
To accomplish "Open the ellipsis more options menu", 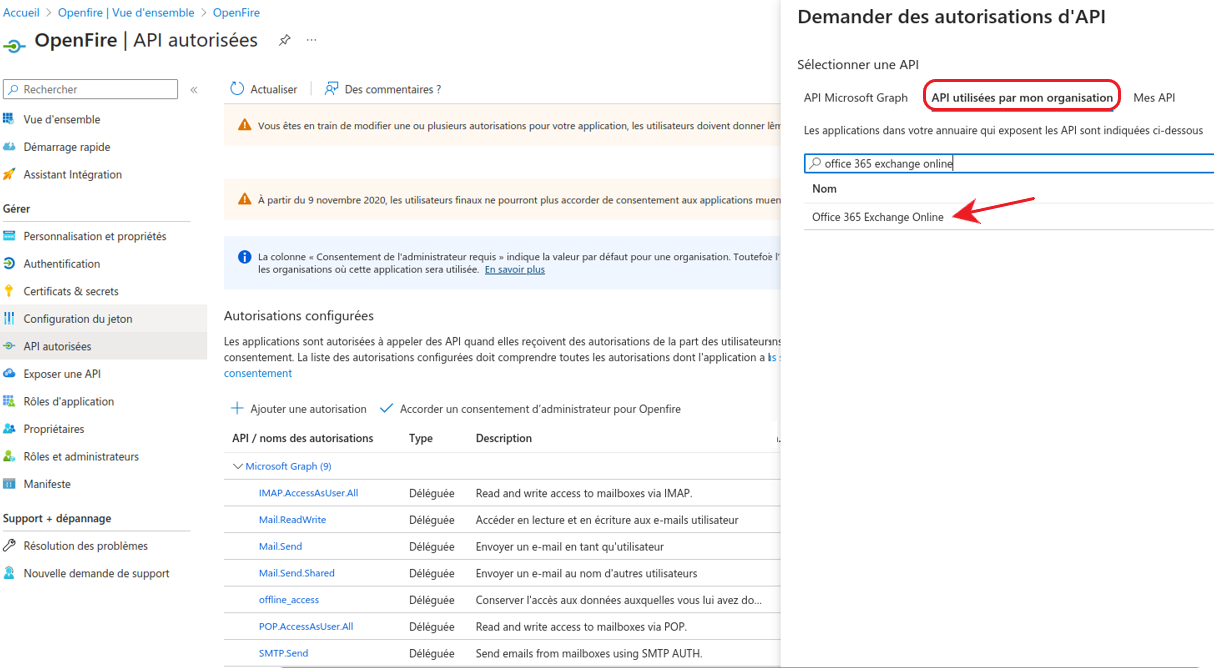I will tap(312, 40).
